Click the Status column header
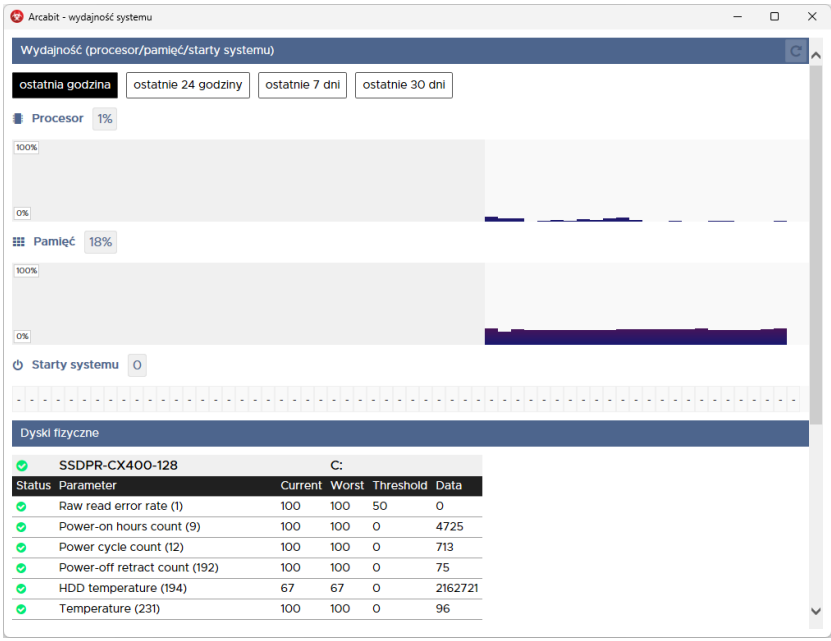The image size is (831, 641). click(x=33, y=486)
